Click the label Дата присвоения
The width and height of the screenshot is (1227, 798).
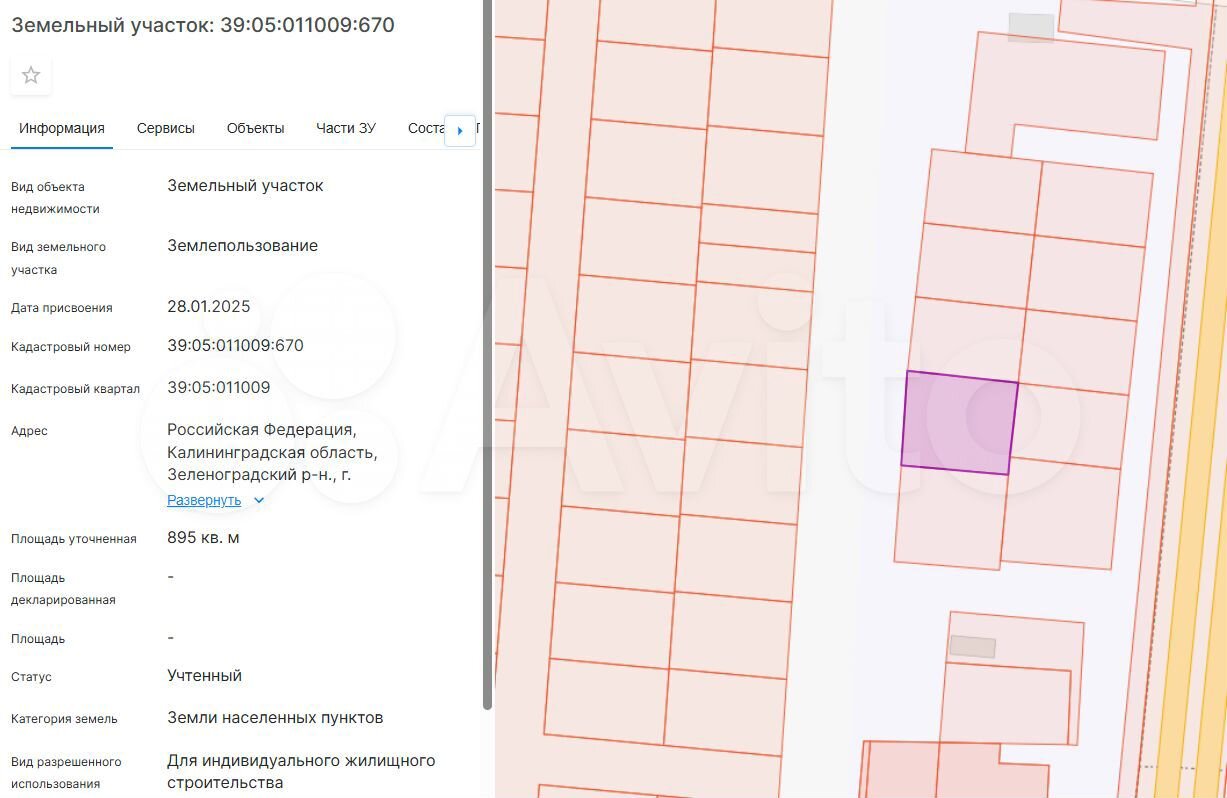[62, 308]
